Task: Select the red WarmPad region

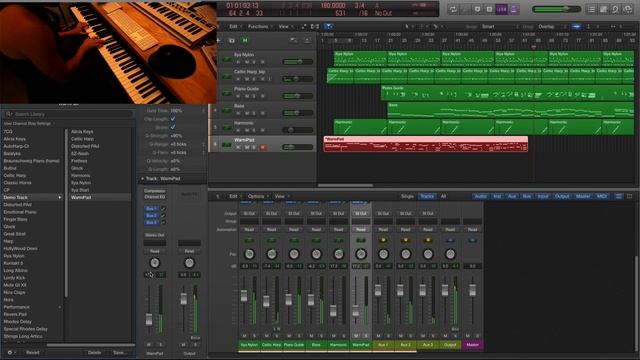Action: [x=426, y=144]
